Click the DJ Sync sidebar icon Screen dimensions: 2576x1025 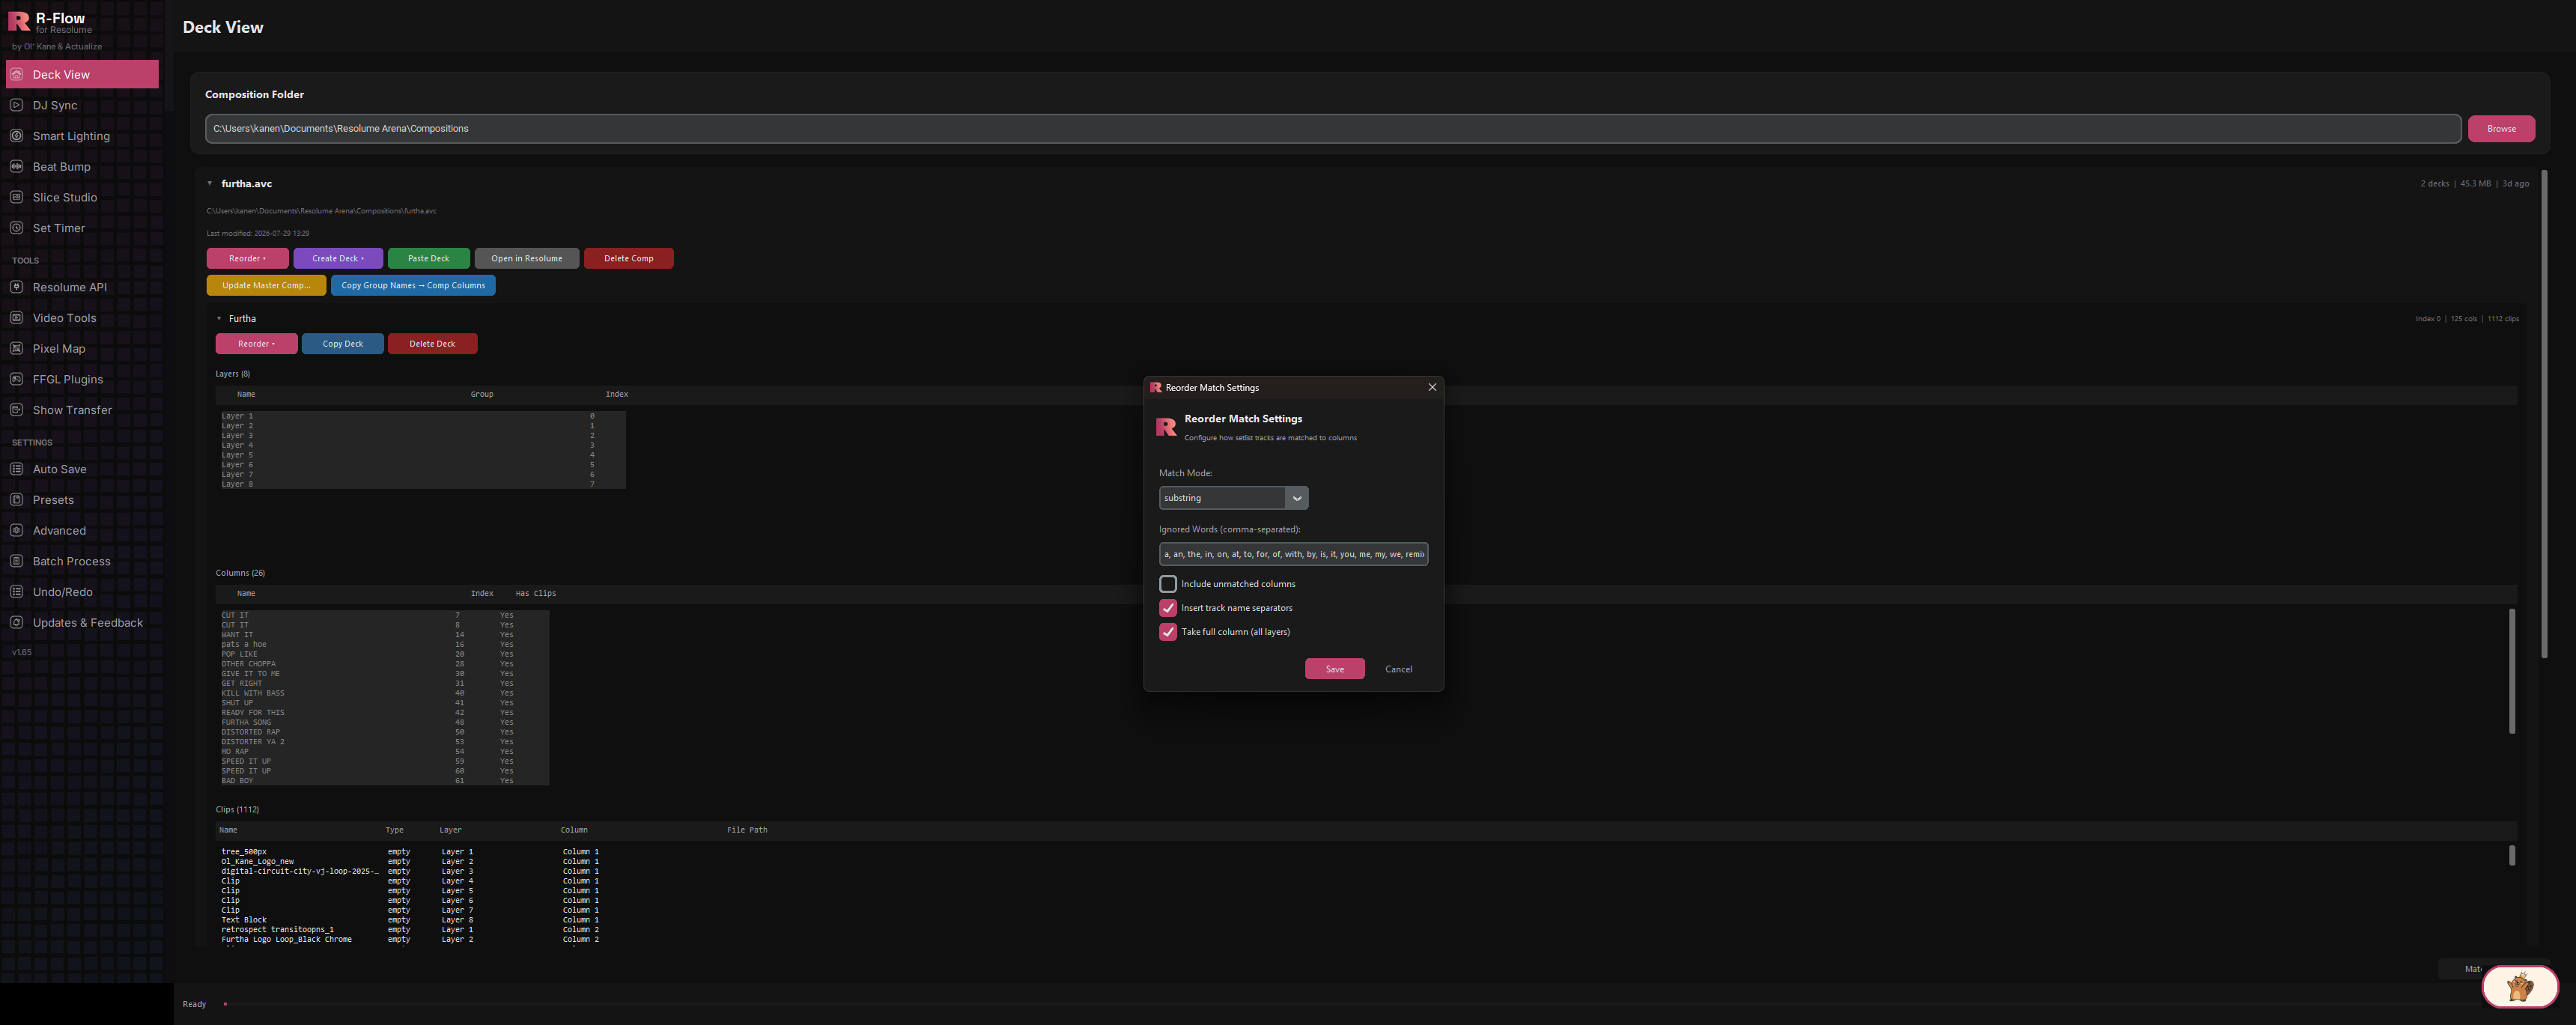(16, 105)
